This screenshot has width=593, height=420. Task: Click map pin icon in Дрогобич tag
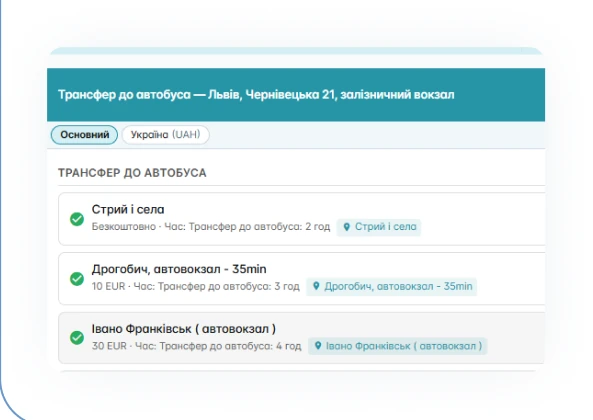(x=316, y=286)
